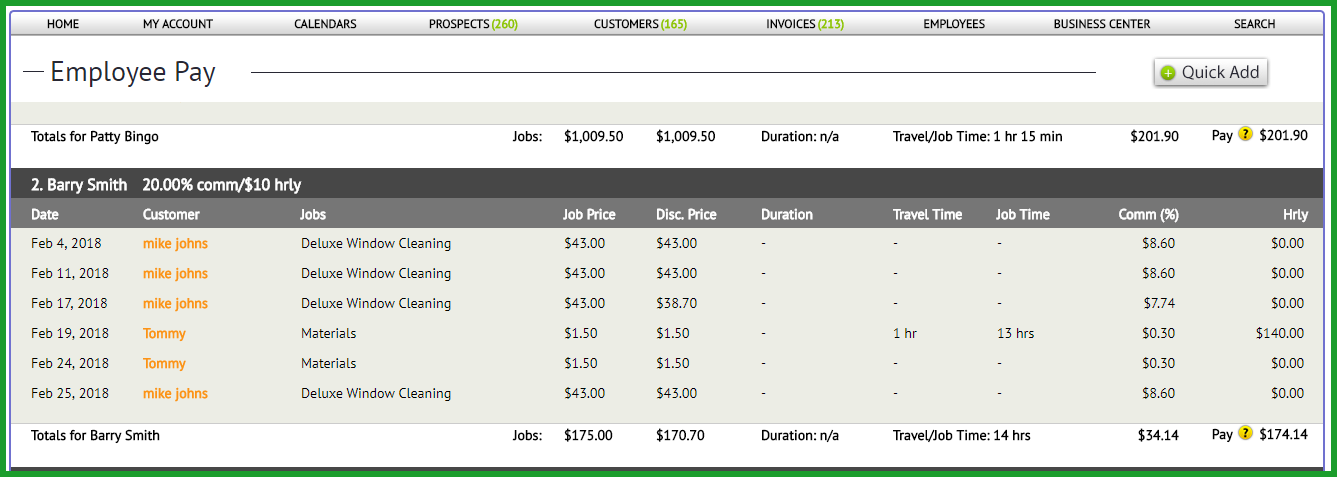Click the 1 hr travel time cell
Image resolution: width=1337 pixels, height=477 pixels.
click(905, 333)
